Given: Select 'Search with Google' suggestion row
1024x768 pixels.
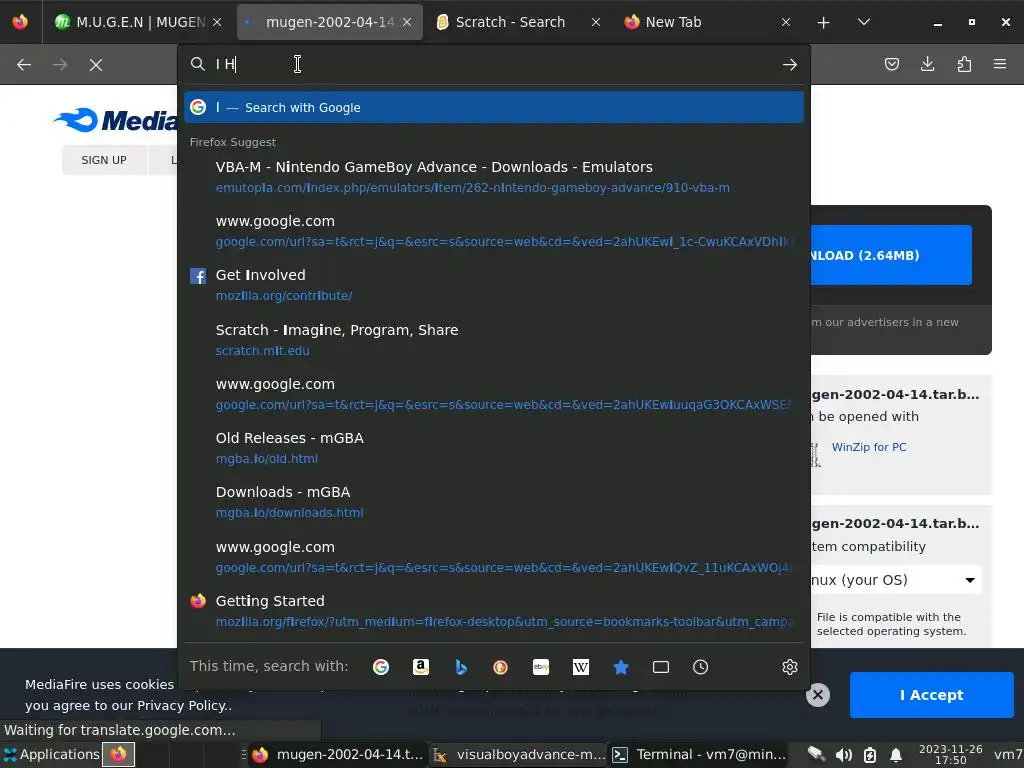Looking at the screenshot, I should click(x=494, y=107).
